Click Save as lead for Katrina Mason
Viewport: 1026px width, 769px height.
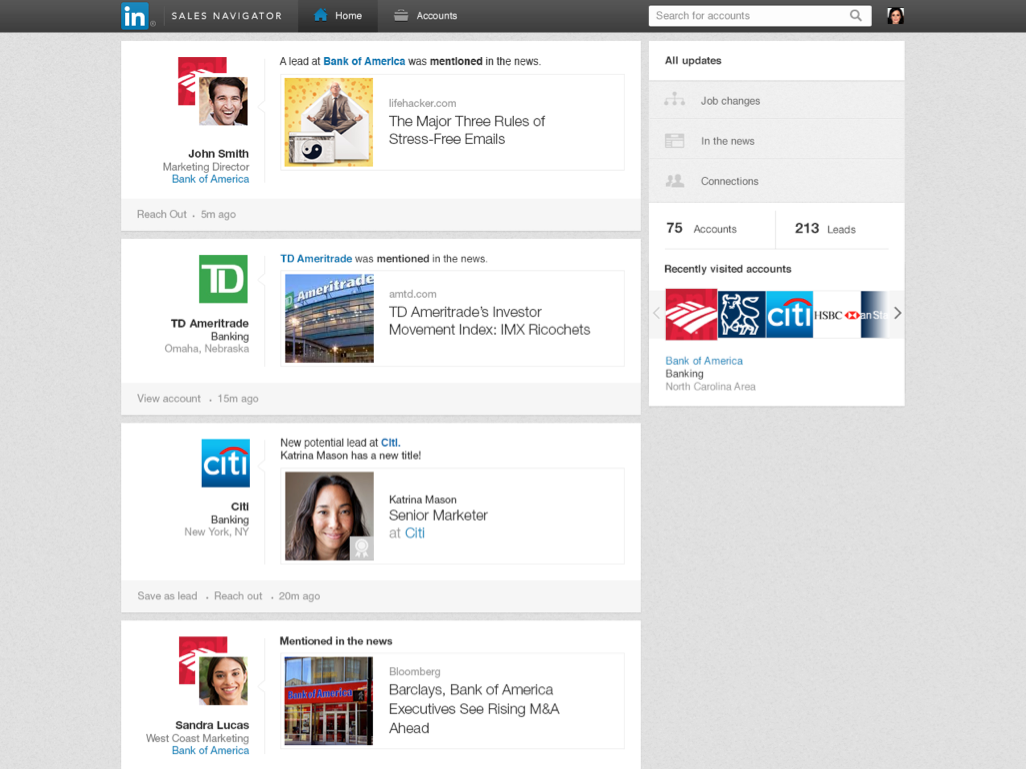pyautogui.click(x=167, y=596)
